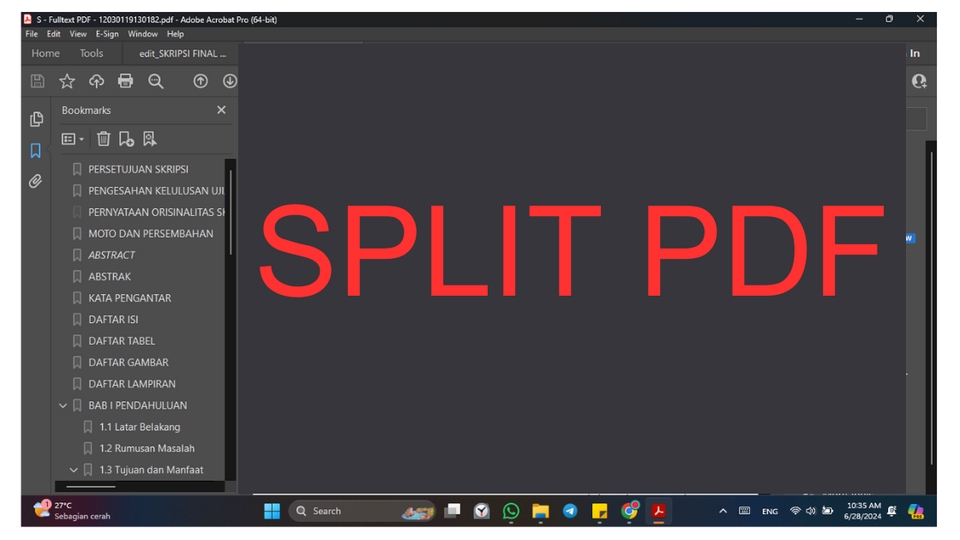The image size is (960, 540).
Task: Collapse the 1.3 Tujuan dan Manfaat bookmark
Action: tap(73, 470)
